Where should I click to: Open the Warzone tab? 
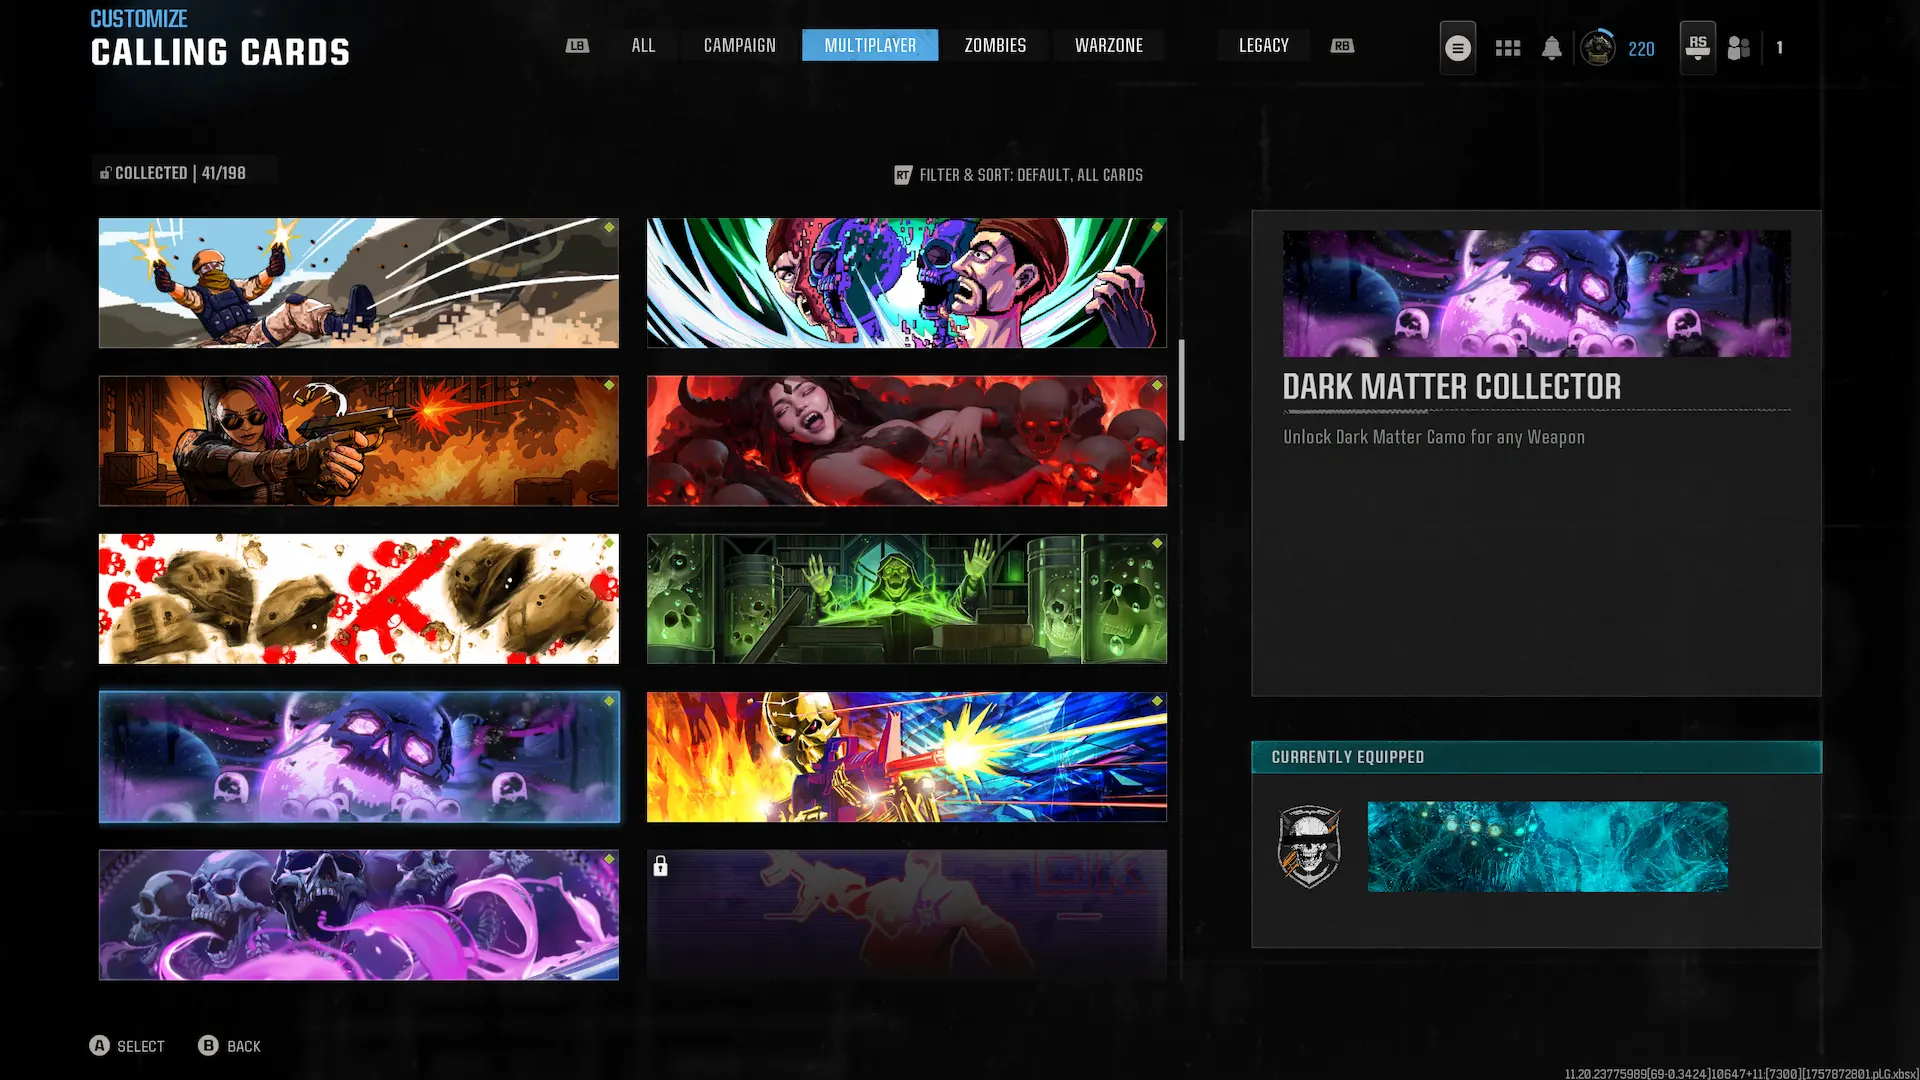click(1108, 46)
